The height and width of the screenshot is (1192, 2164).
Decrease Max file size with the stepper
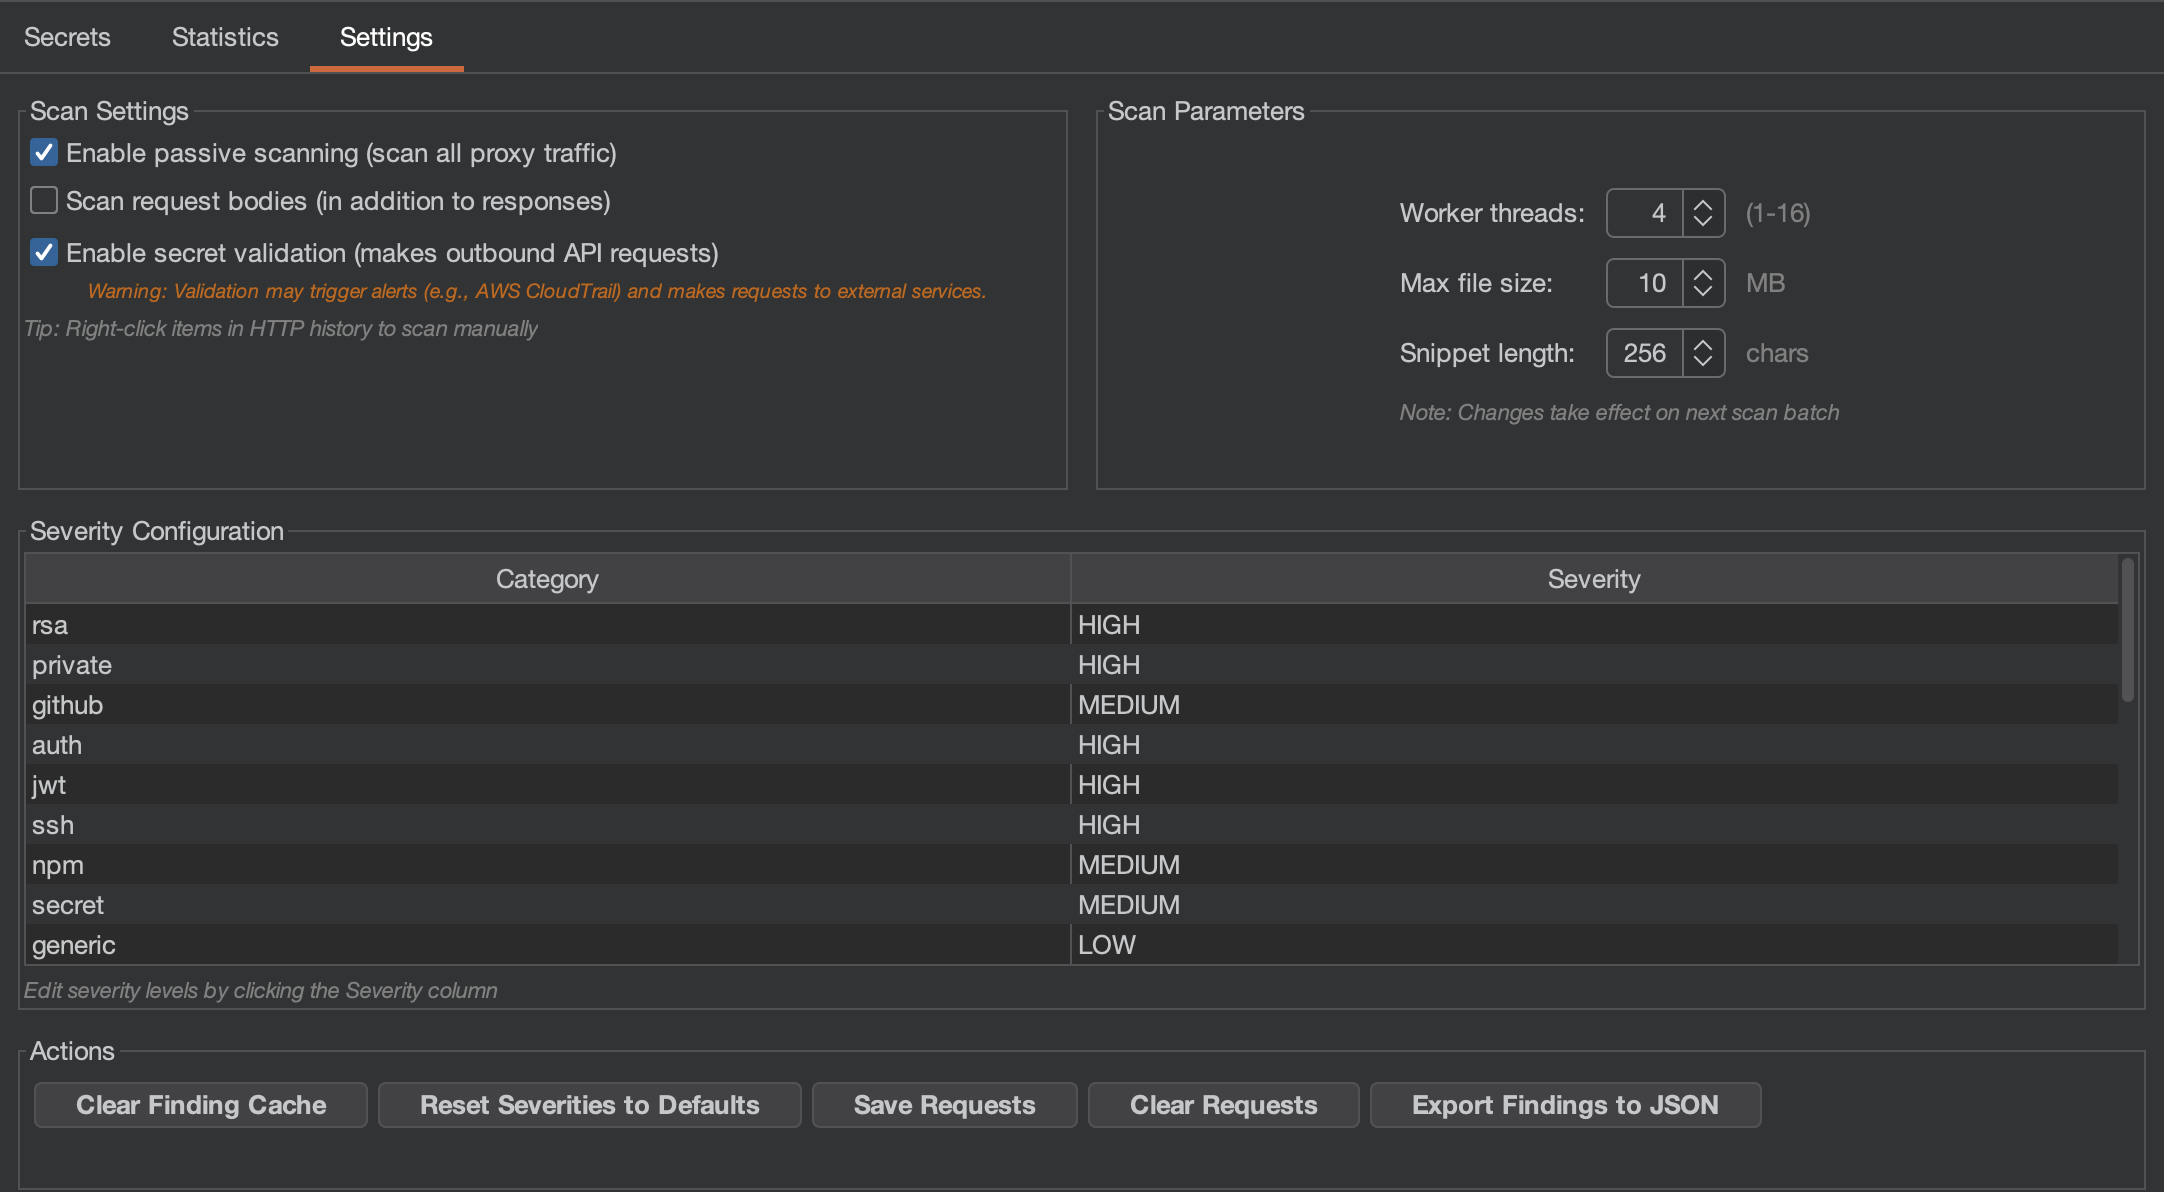pyautogui.click(x=1703, y=293)
